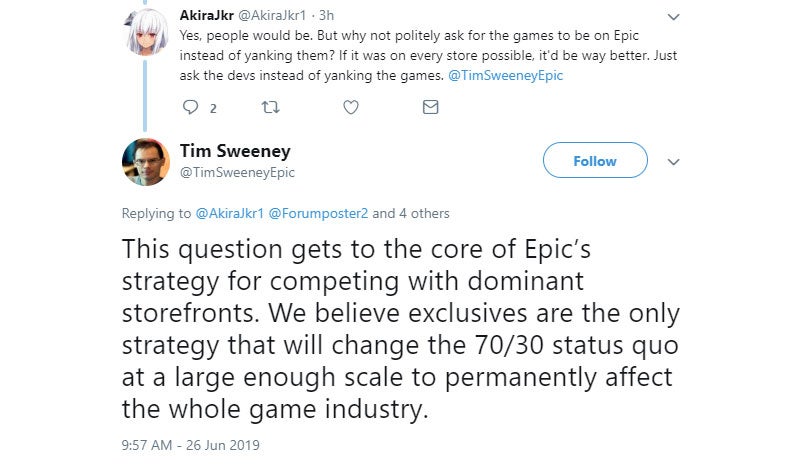
Task: Follow Tim Sweeney
Action: click(x=594, y=161)
